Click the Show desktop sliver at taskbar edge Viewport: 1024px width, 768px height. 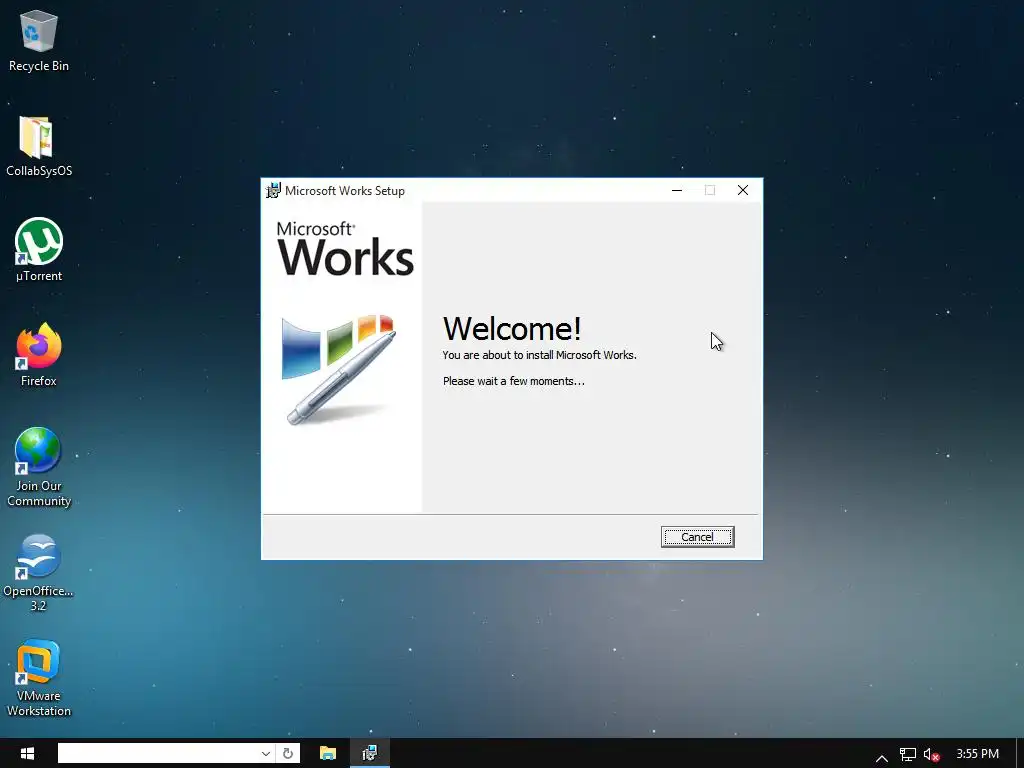pyautogui.click(x=1020, y=754)
